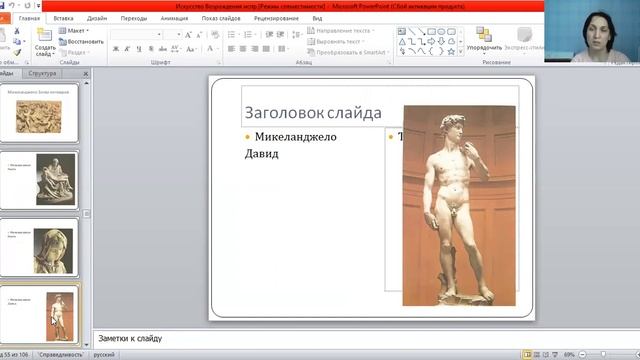
Task: Click the русский language indicator
Action: [x=104, y=355]
